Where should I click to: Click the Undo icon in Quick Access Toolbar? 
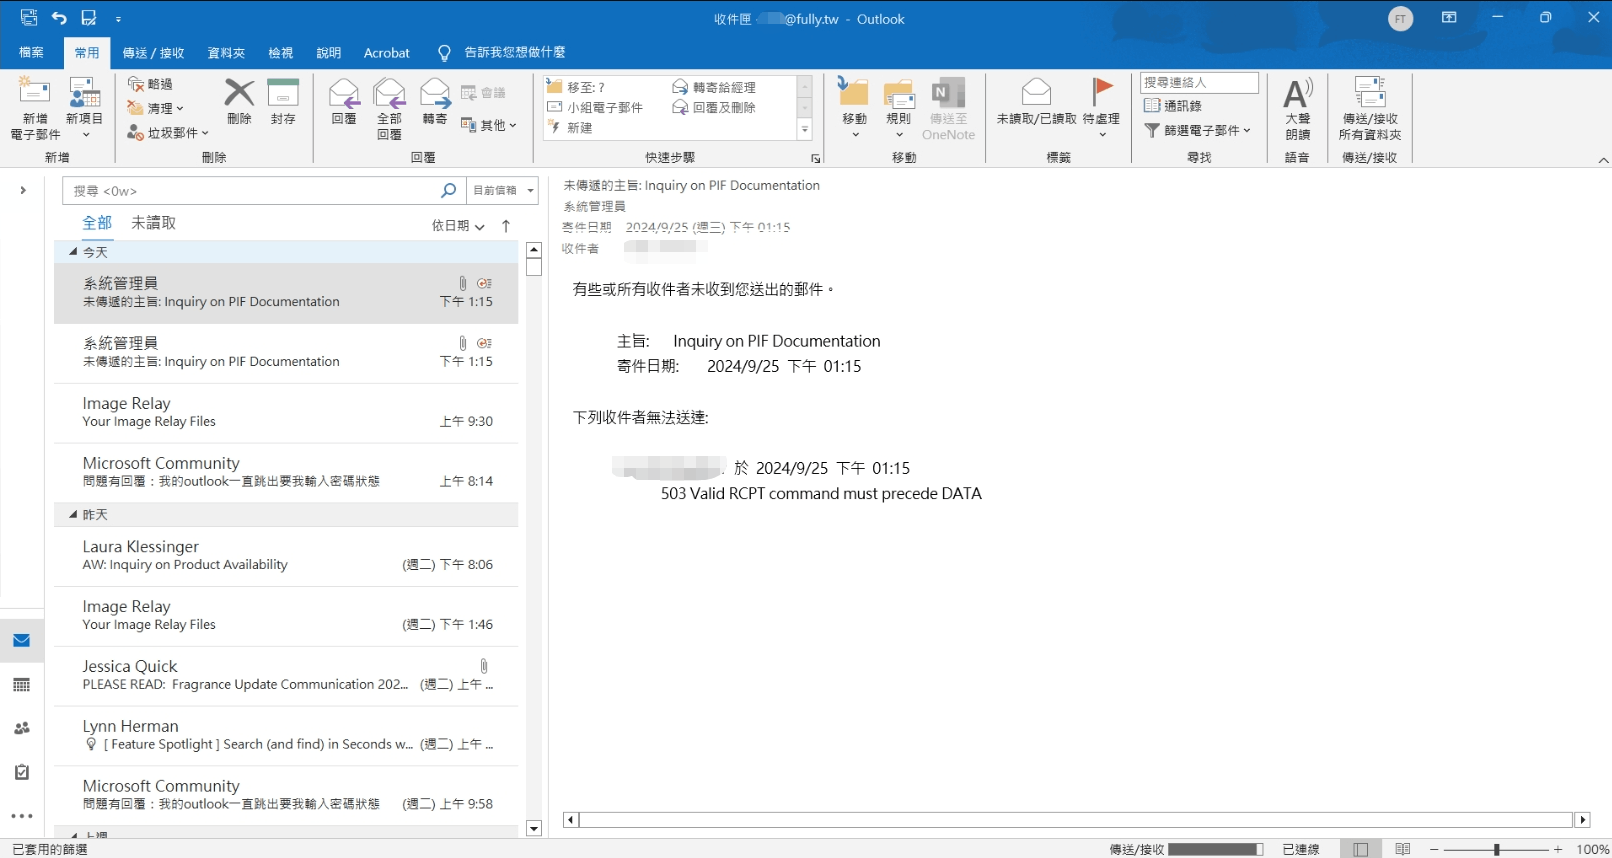pos(59,18)
